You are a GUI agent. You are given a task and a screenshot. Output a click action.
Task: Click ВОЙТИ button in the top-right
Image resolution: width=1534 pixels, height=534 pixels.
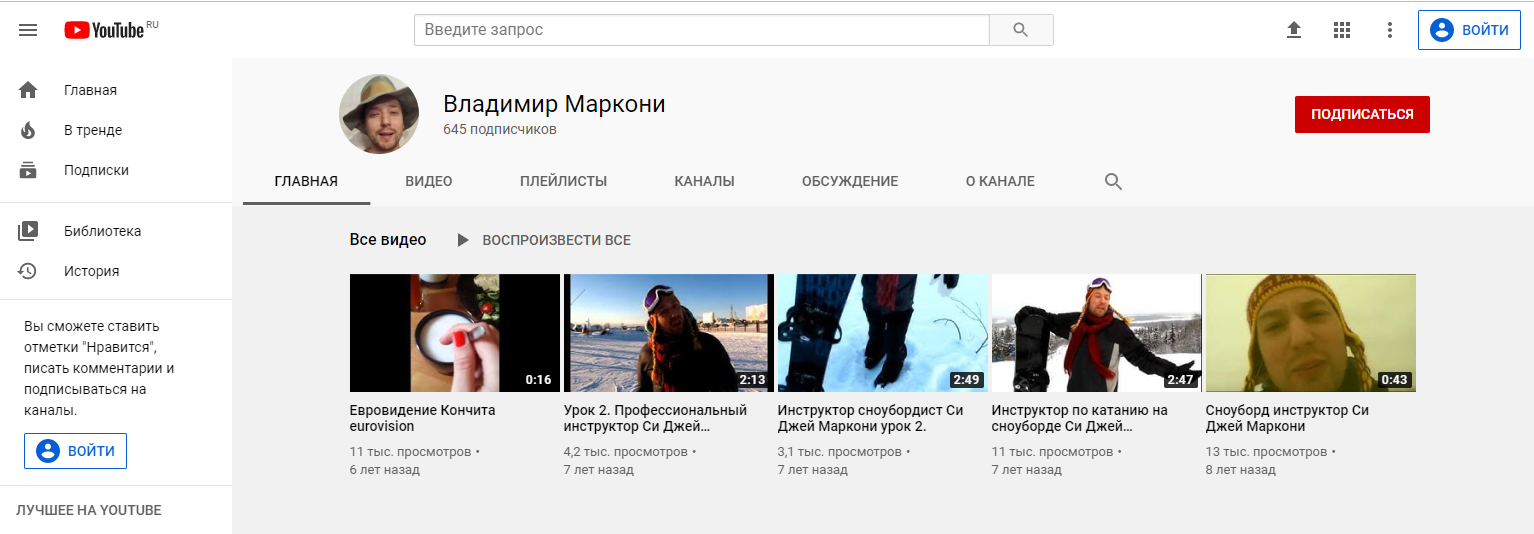pos(1469,30)
